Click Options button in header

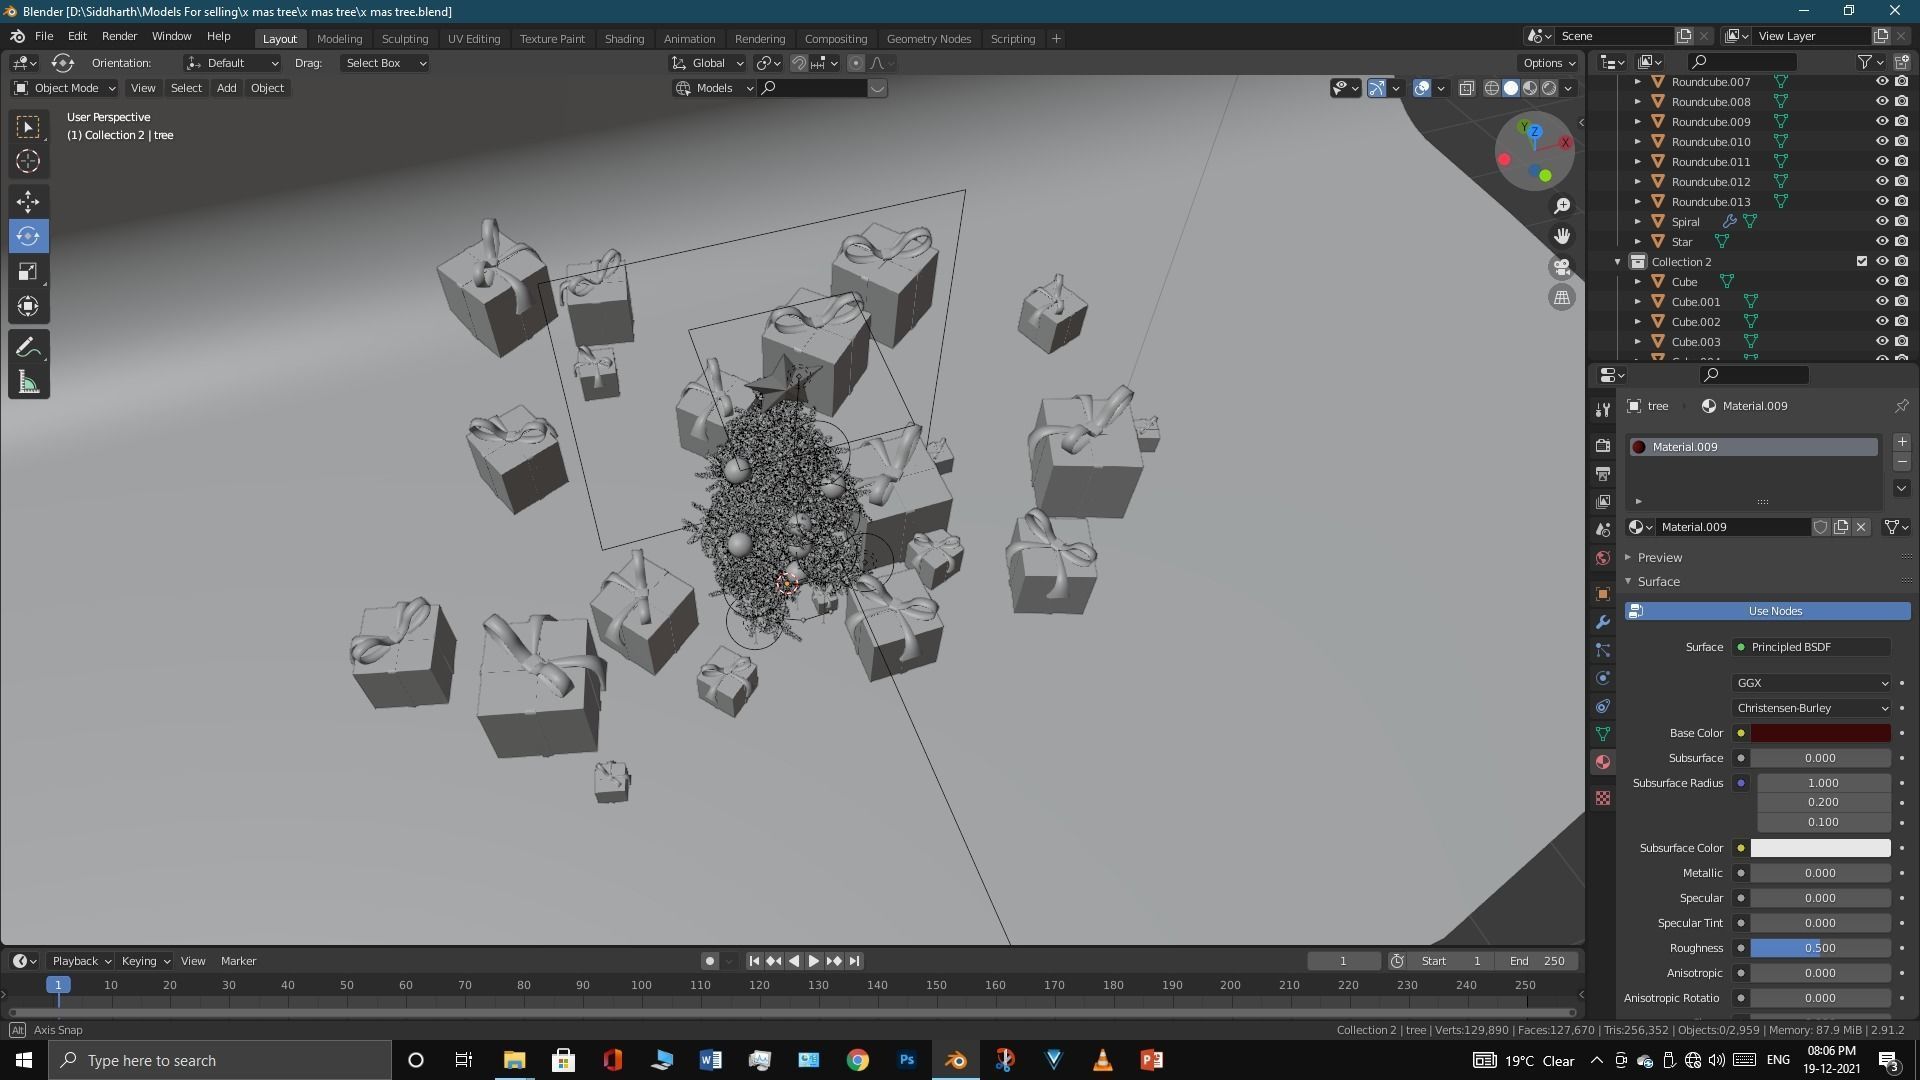pos(1549,63)
